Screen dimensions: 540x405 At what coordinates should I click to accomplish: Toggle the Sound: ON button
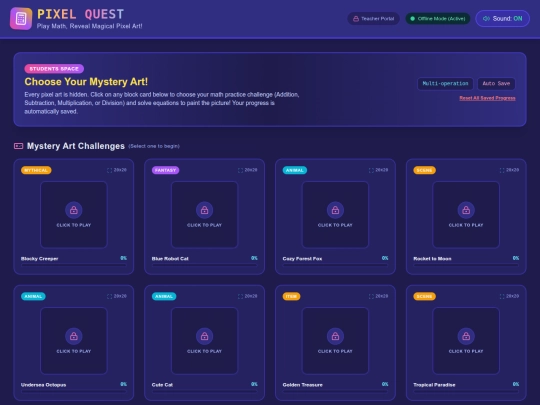click(x=502, y=19)
